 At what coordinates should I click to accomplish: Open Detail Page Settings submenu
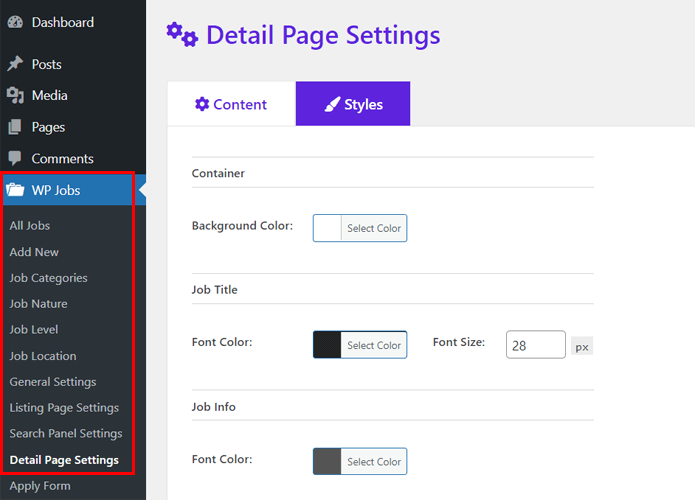(64, 460)
